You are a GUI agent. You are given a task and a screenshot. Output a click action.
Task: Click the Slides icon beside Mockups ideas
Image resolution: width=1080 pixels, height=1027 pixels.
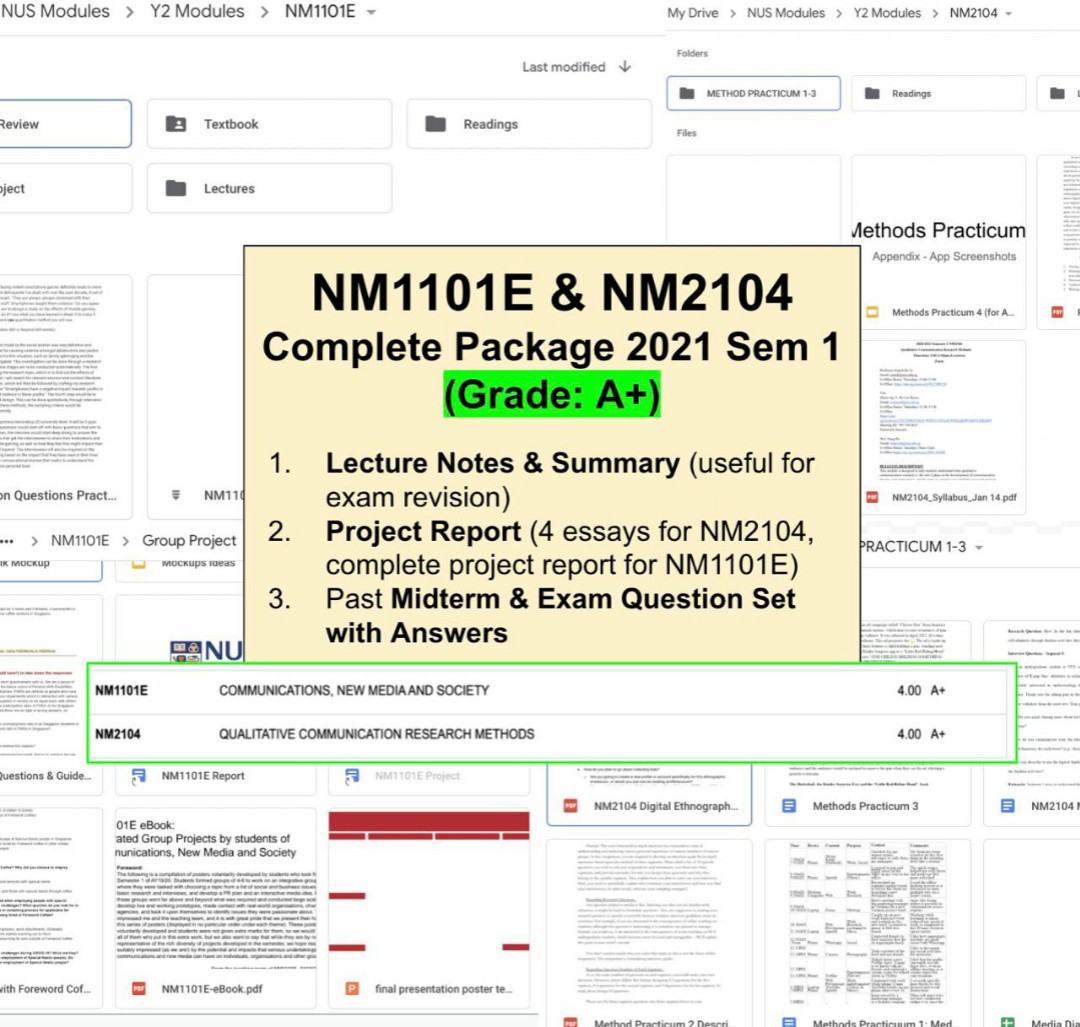pyautogui.click(x=138, y=563)
